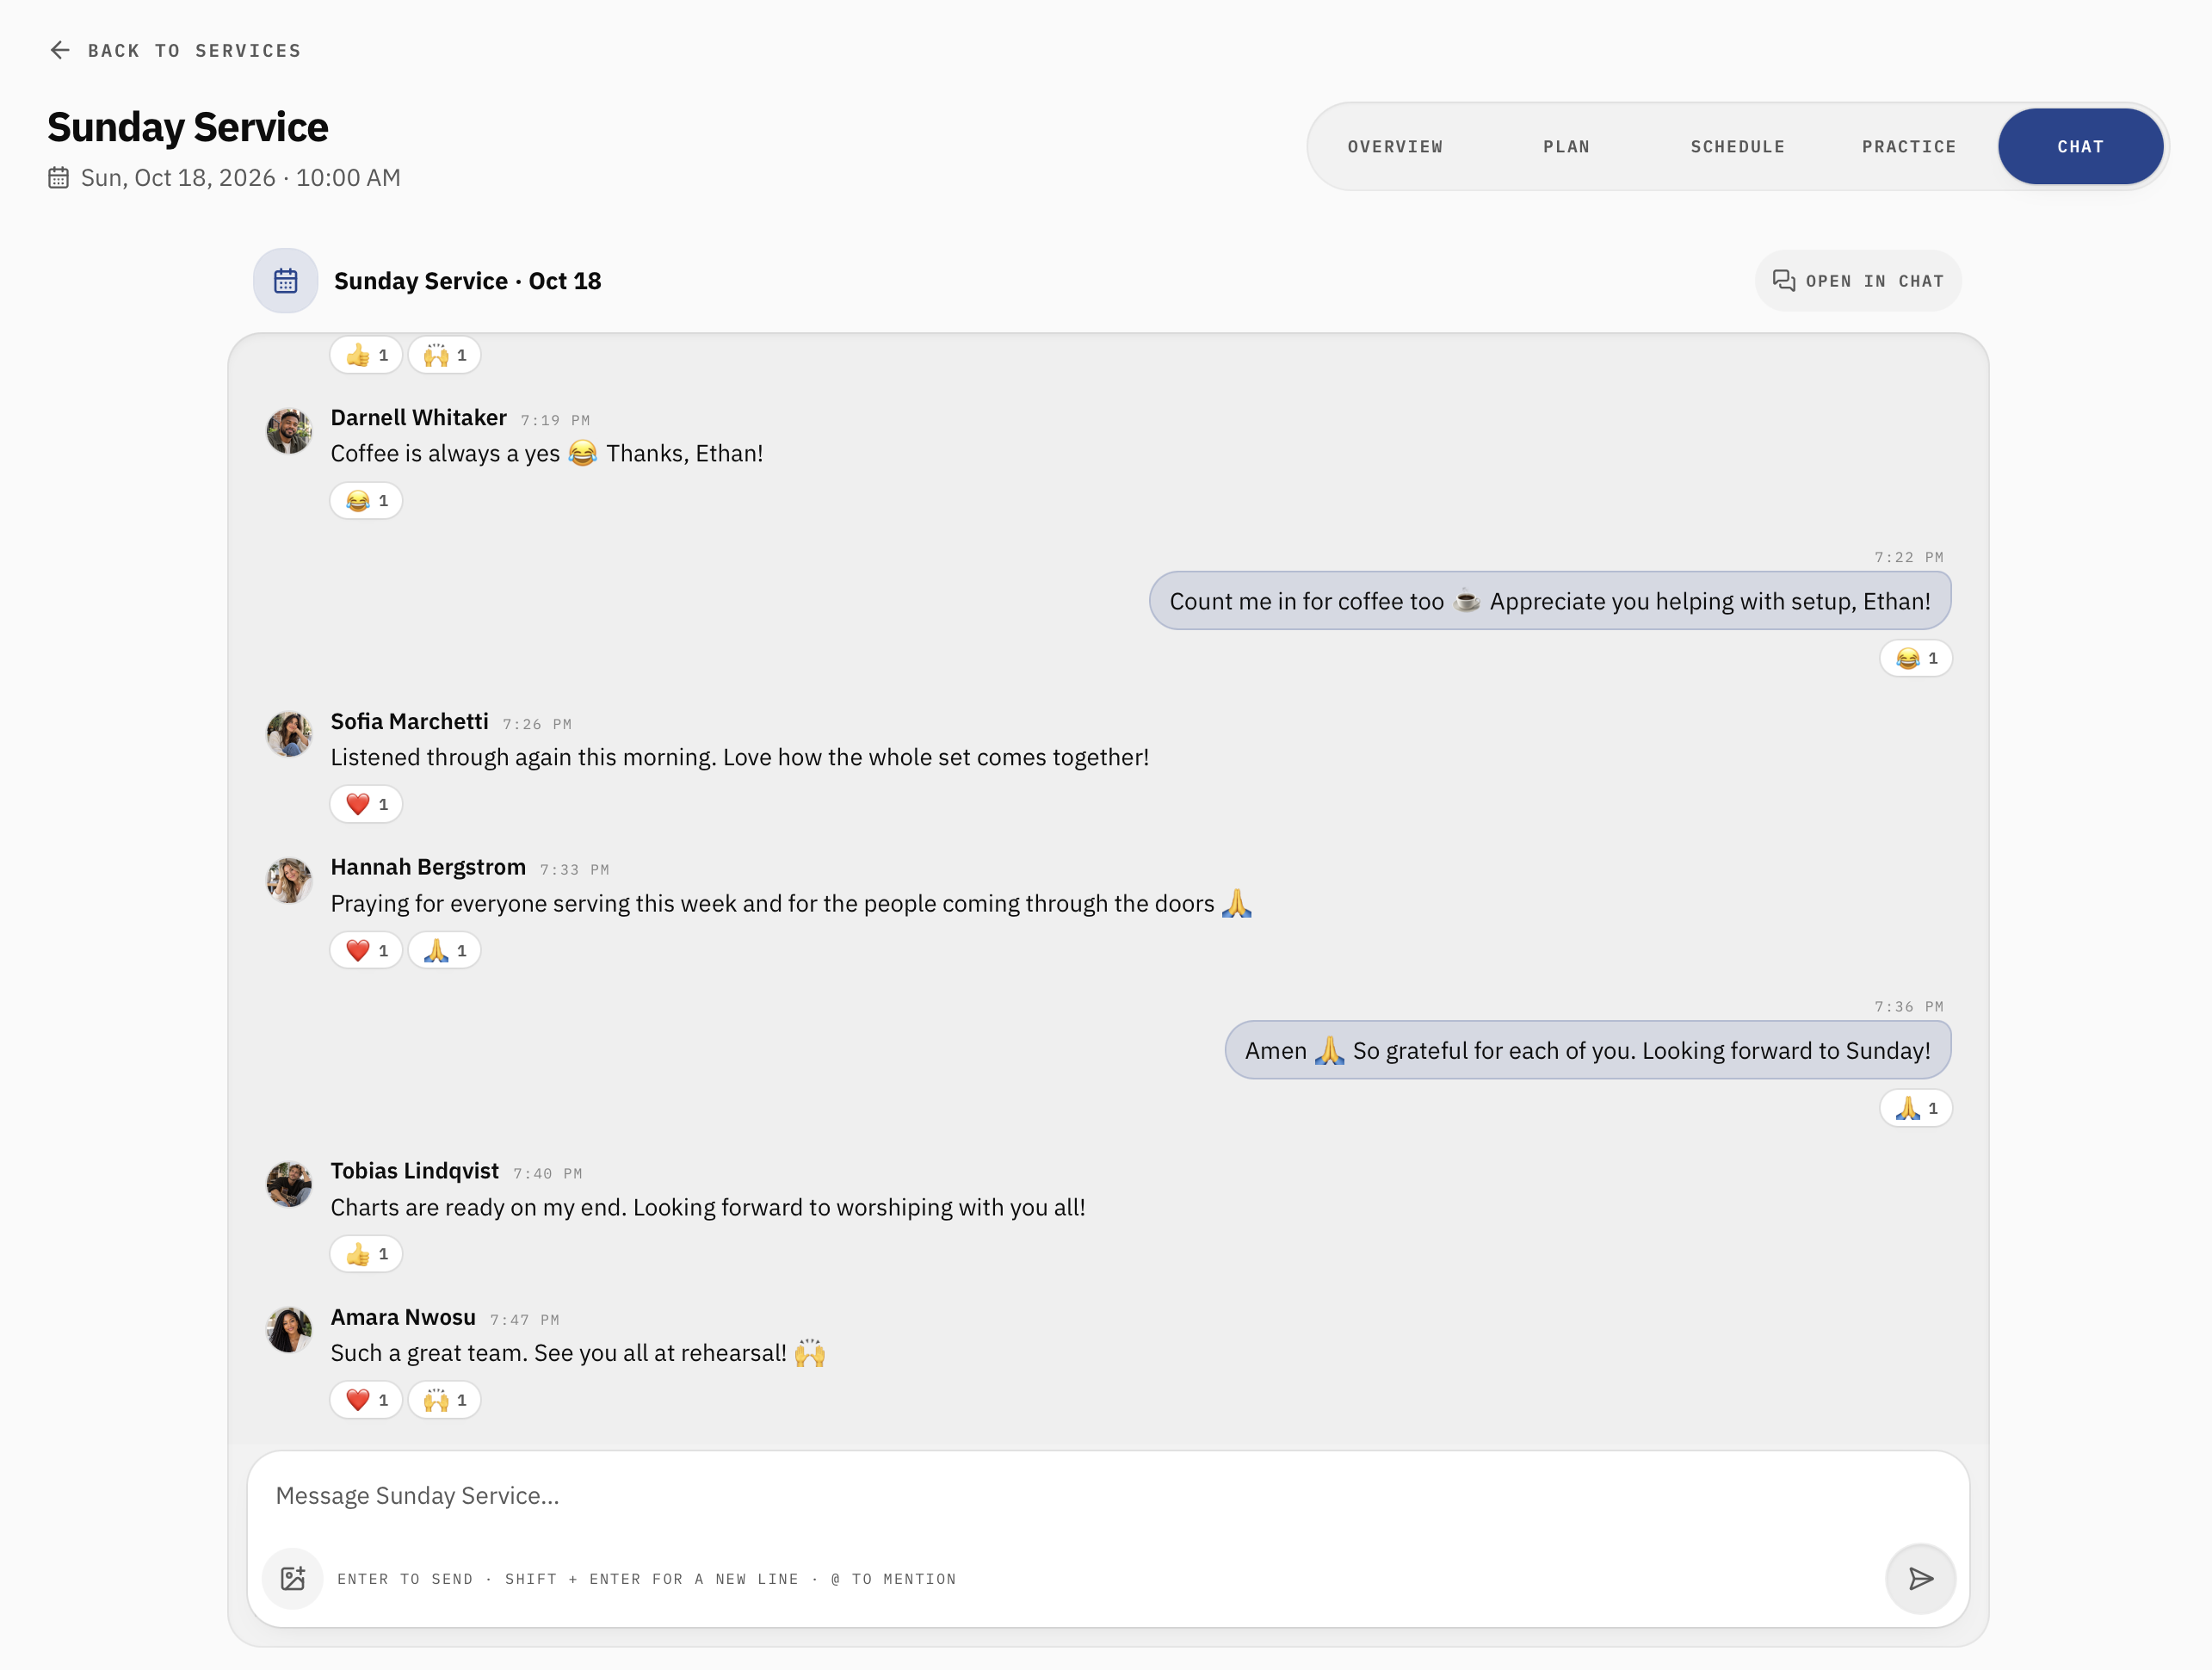Click the send message arrow icon
Image resolution: width=2212 pixels, height=1670 pixels.
(1920, 1578)
